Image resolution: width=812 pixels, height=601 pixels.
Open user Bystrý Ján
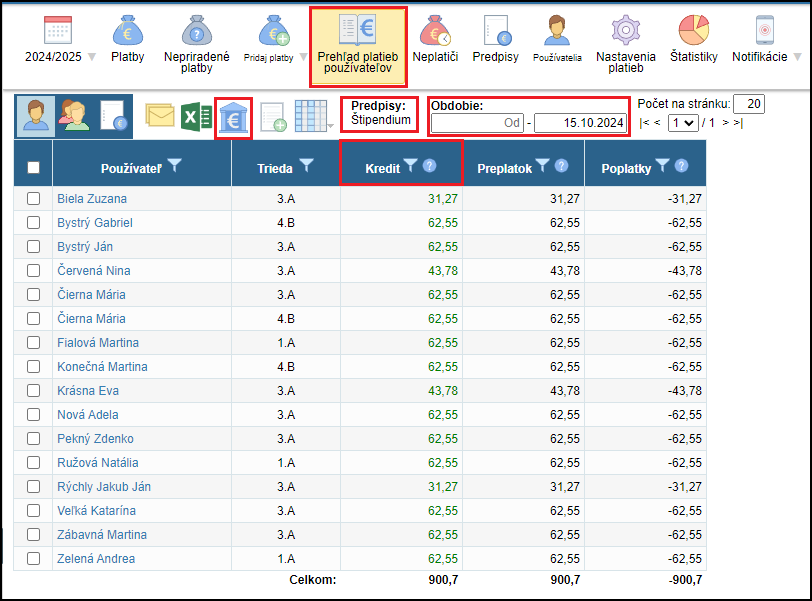(x=85, y=246)
